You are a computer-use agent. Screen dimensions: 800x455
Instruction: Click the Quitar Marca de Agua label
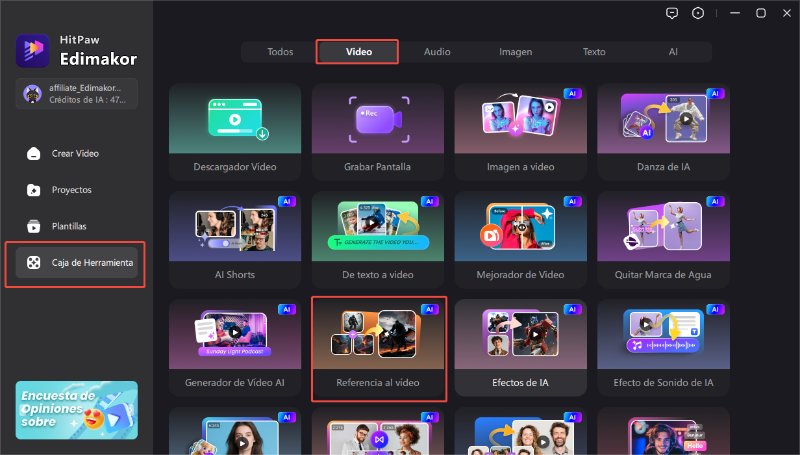pyautogui.click(x=663, y=274)
